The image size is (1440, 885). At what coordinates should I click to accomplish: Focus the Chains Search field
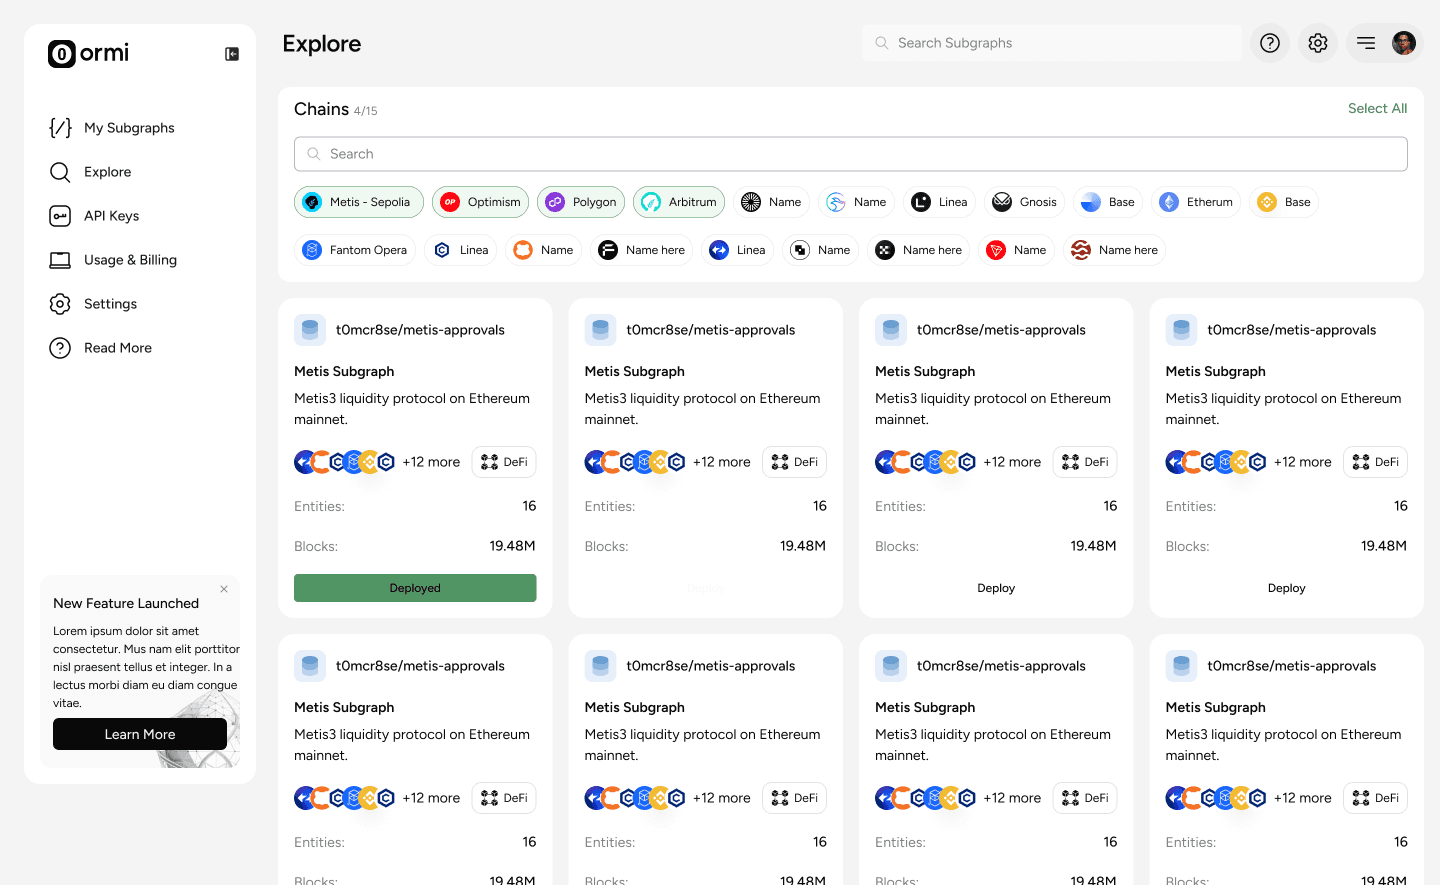point(851,154)
